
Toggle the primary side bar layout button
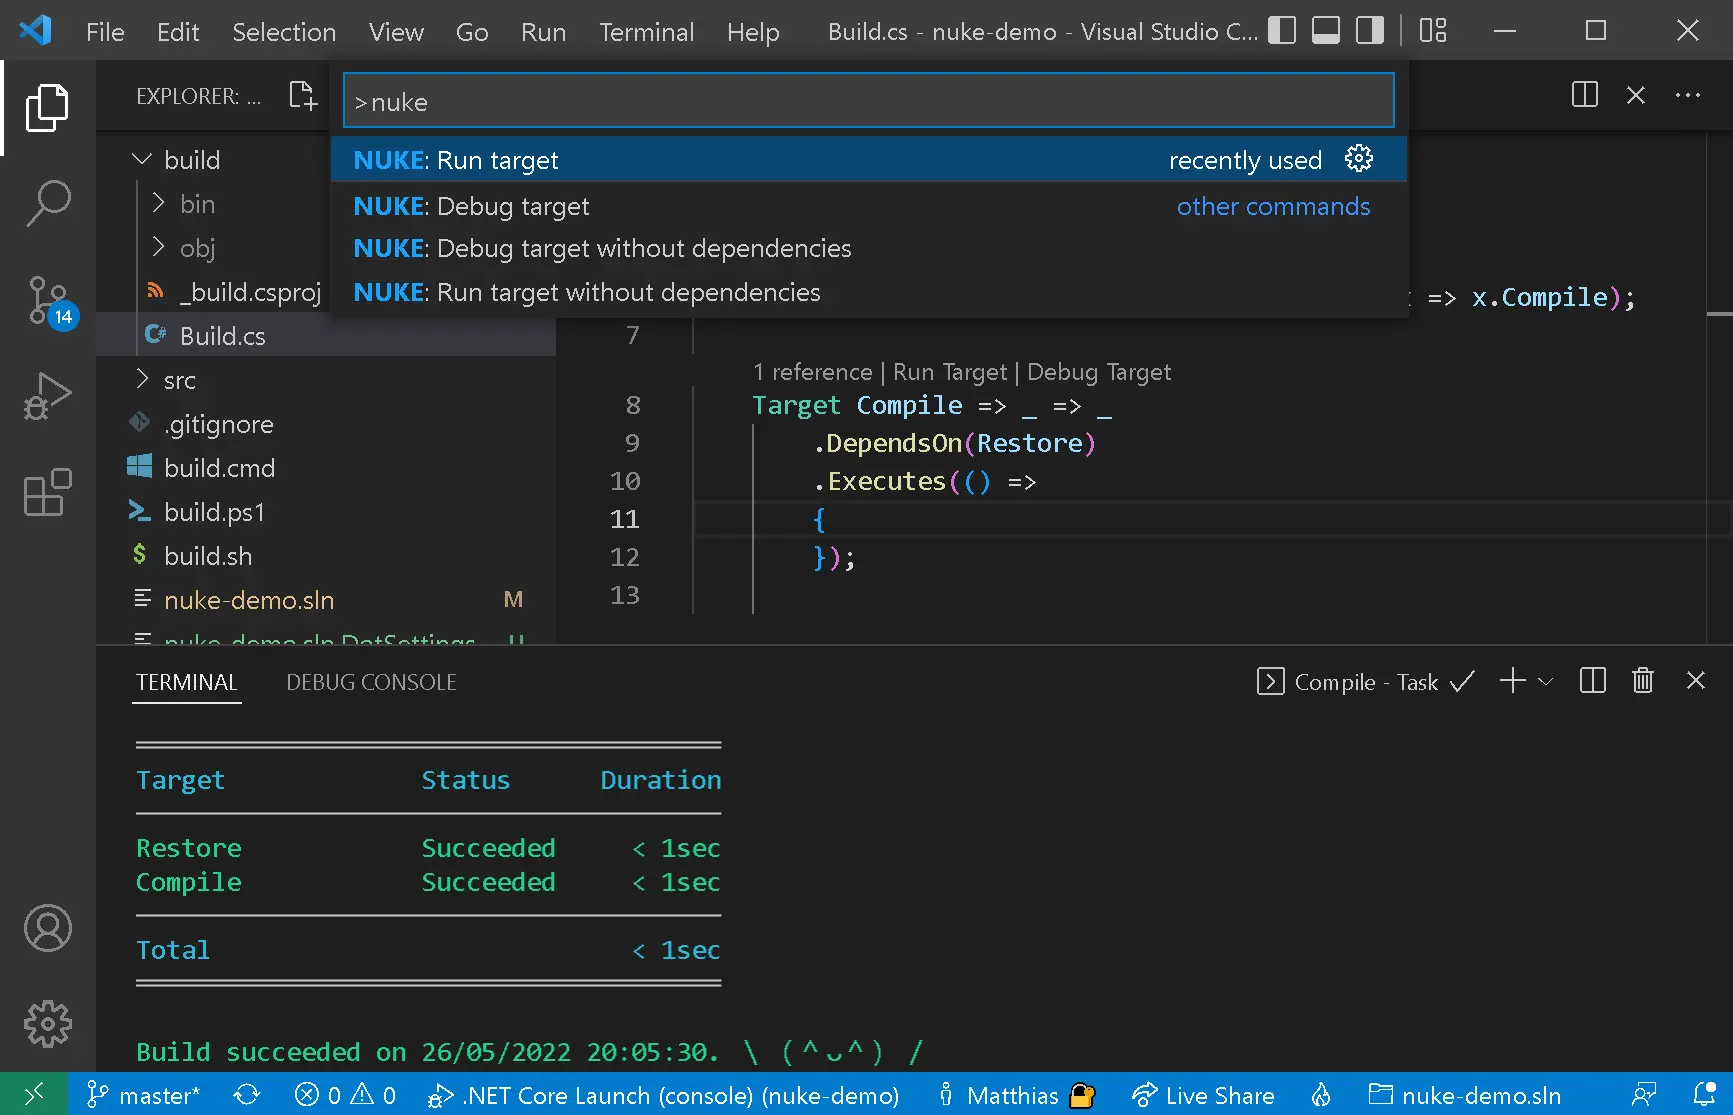[x=1281, y=31]
